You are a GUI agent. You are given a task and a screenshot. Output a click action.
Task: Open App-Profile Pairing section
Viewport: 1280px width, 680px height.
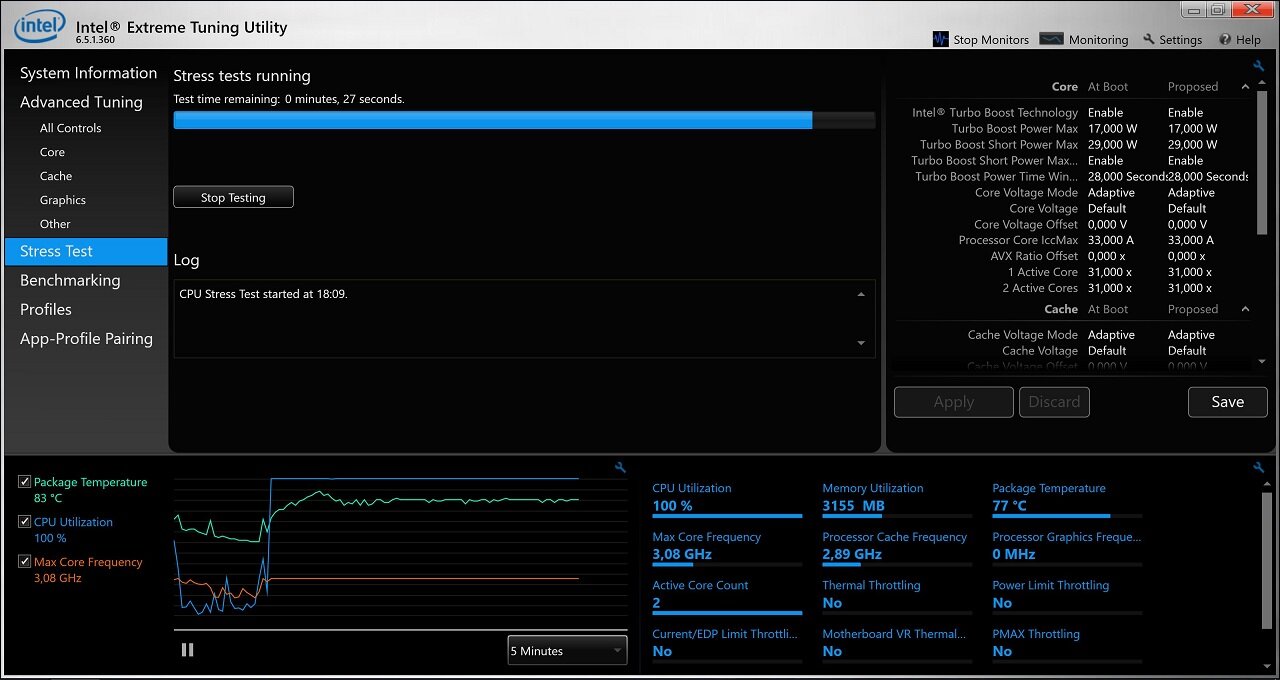tap(86, 338)
